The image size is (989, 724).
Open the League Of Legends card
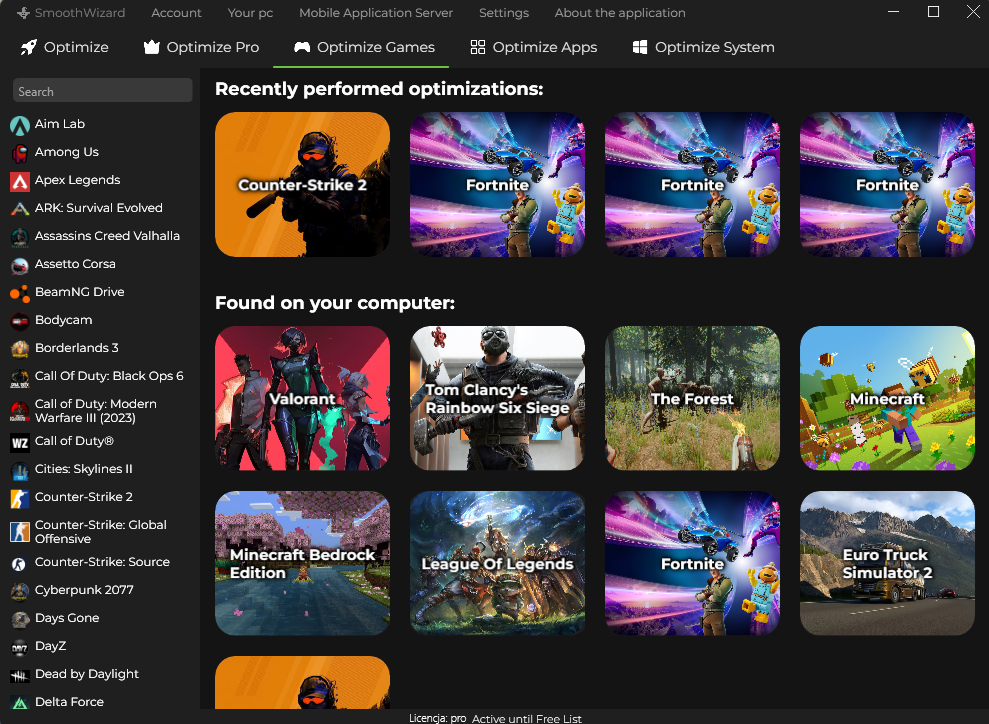point(497,563)
